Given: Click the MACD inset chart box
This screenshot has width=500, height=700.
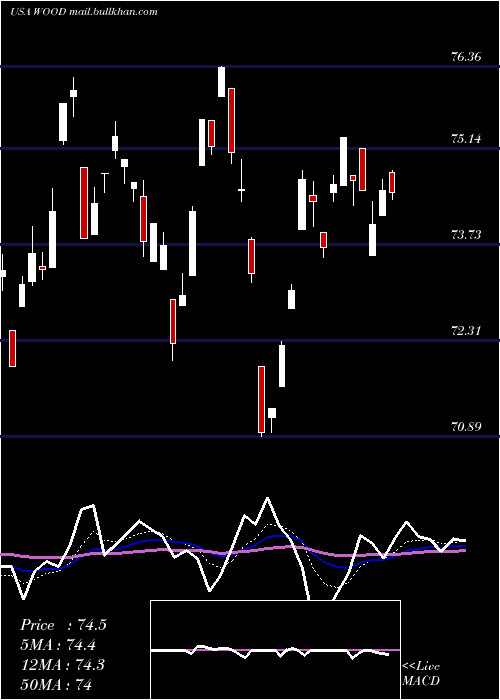Looking at the screenshot, I should point(275,650).
